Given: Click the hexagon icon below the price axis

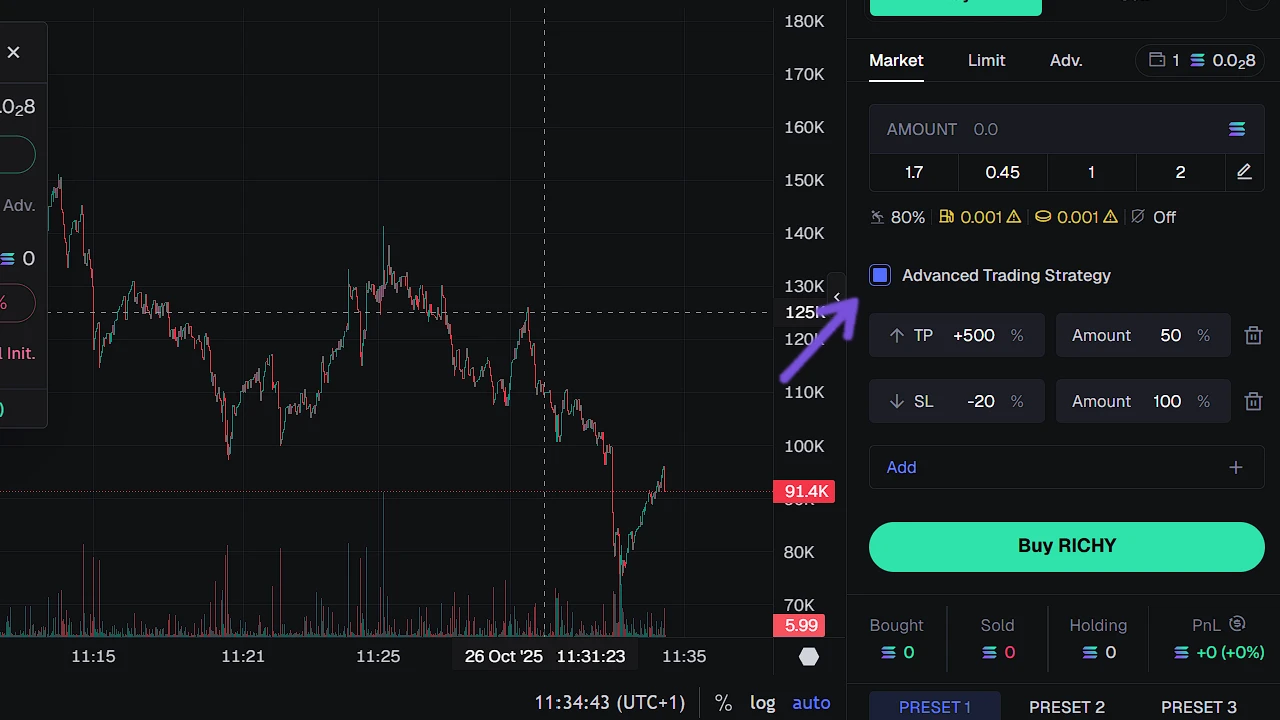Looking at the screenshot, I should coord(808,657).
